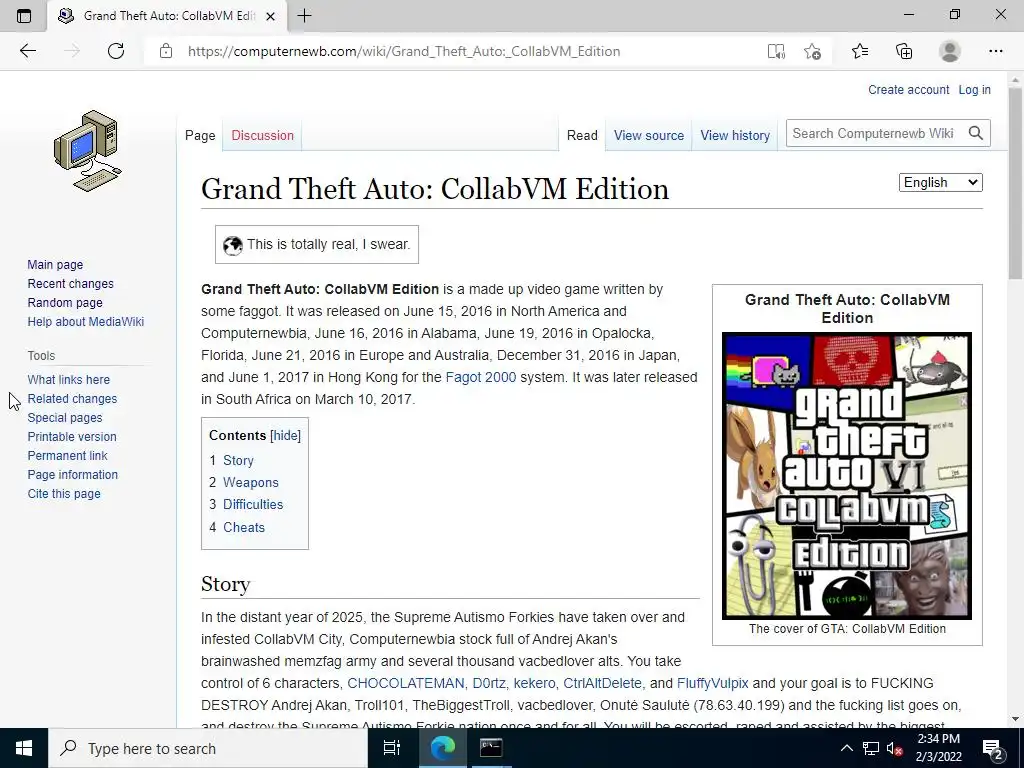Open the Windows Start button
Viewport: 1024px width, 768px height.
(24, 748)
